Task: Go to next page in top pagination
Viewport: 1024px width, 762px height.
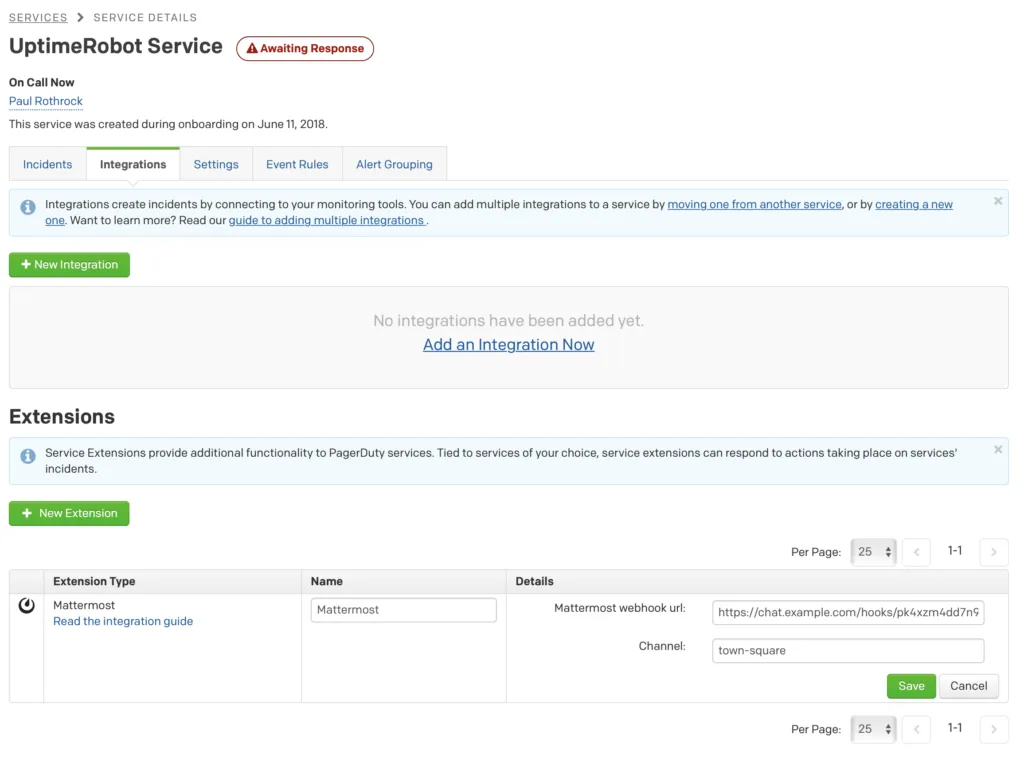Action: point(994,552)
